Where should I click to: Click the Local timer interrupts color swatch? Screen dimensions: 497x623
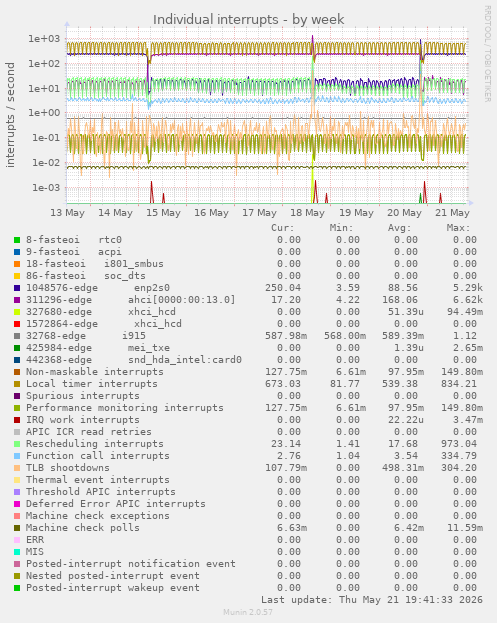coord(17,384)
